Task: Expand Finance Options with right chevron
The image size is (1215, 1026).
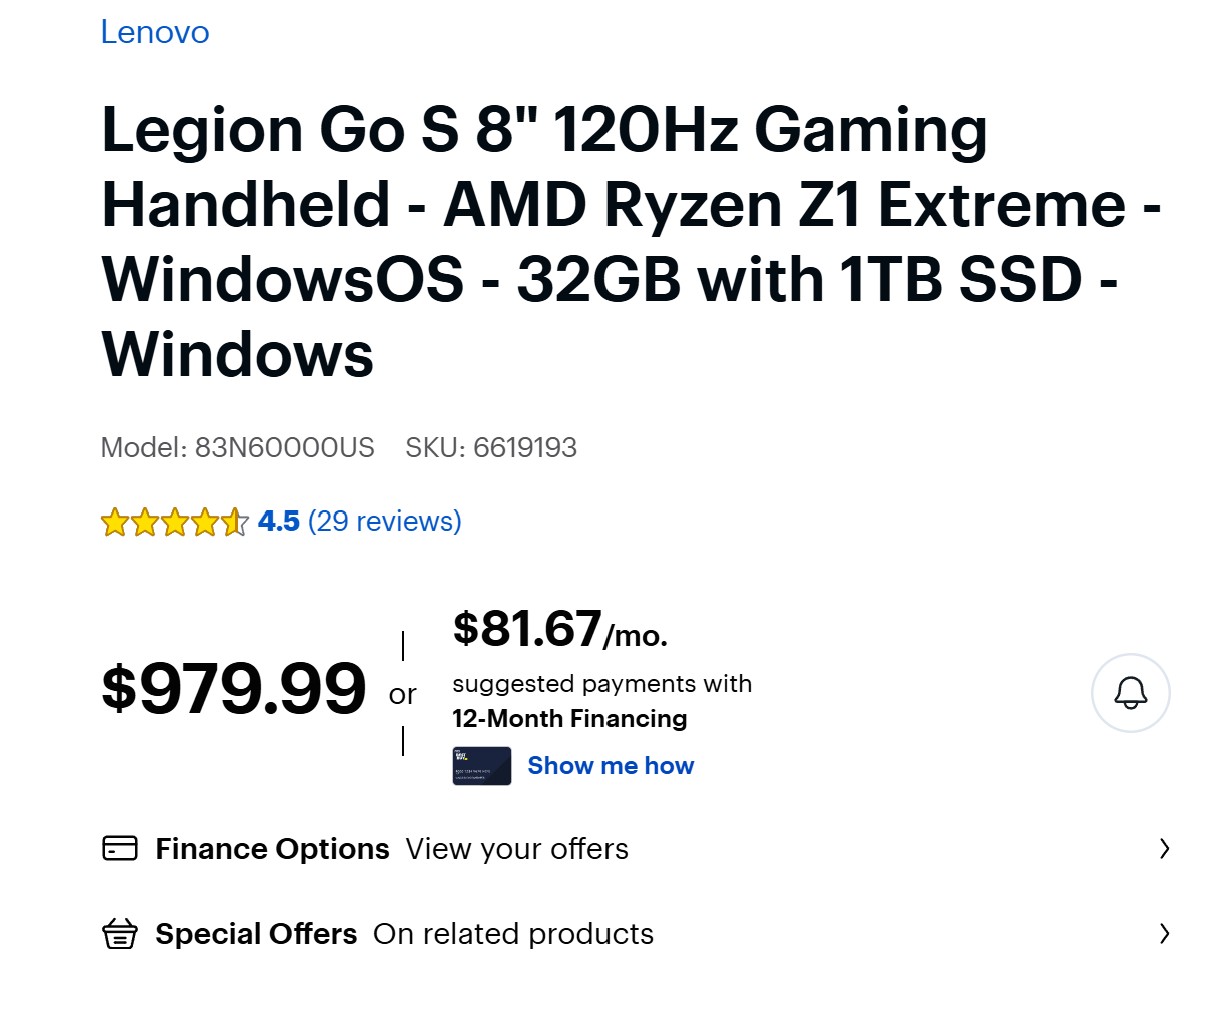Action: tap(1164, 849)
